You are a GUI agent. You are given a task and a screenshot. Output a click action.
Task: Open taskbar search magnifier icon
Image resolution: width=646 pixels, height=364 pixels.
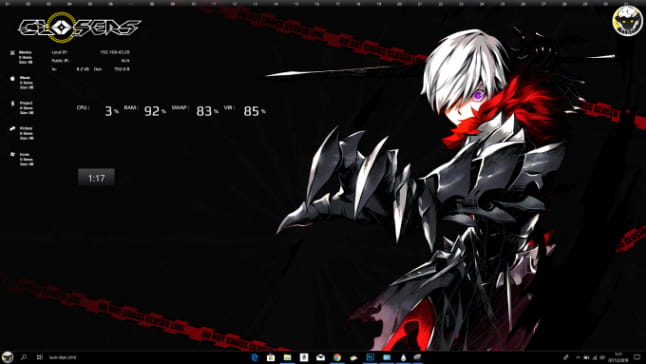[x=23, y=357]
